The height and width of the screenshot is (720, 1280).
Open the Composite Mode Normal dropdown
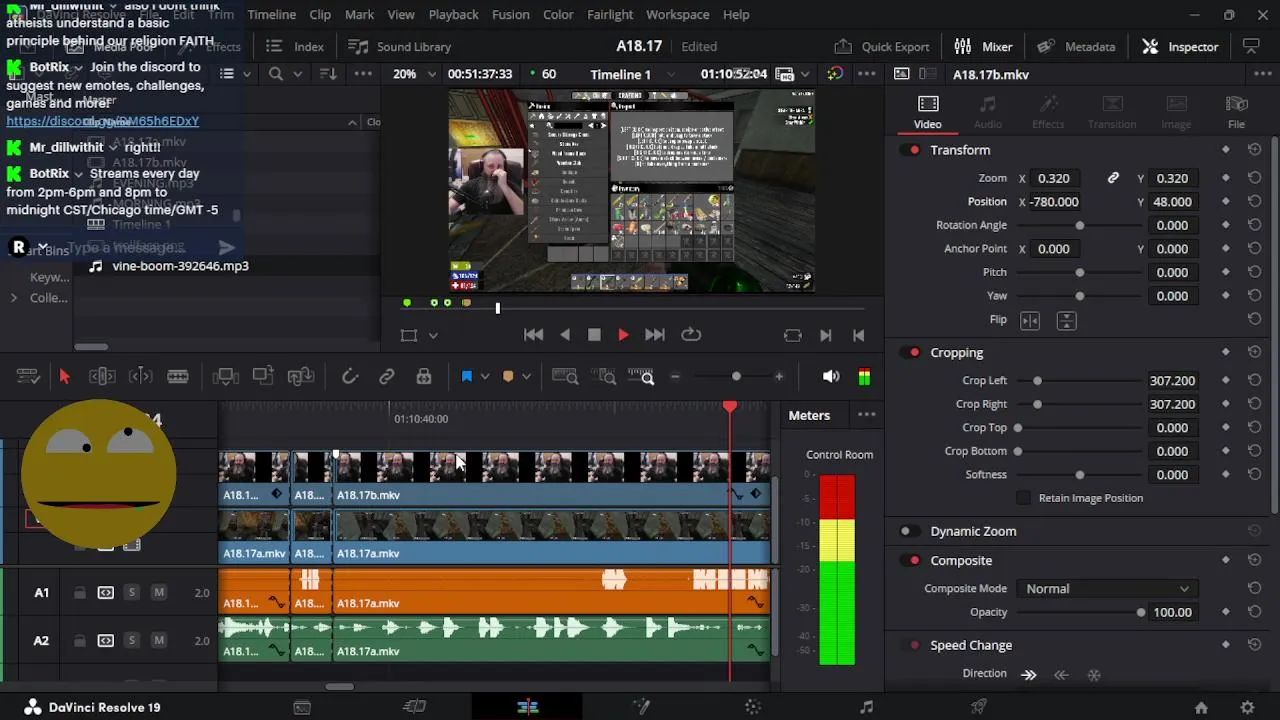point(1107,589)
